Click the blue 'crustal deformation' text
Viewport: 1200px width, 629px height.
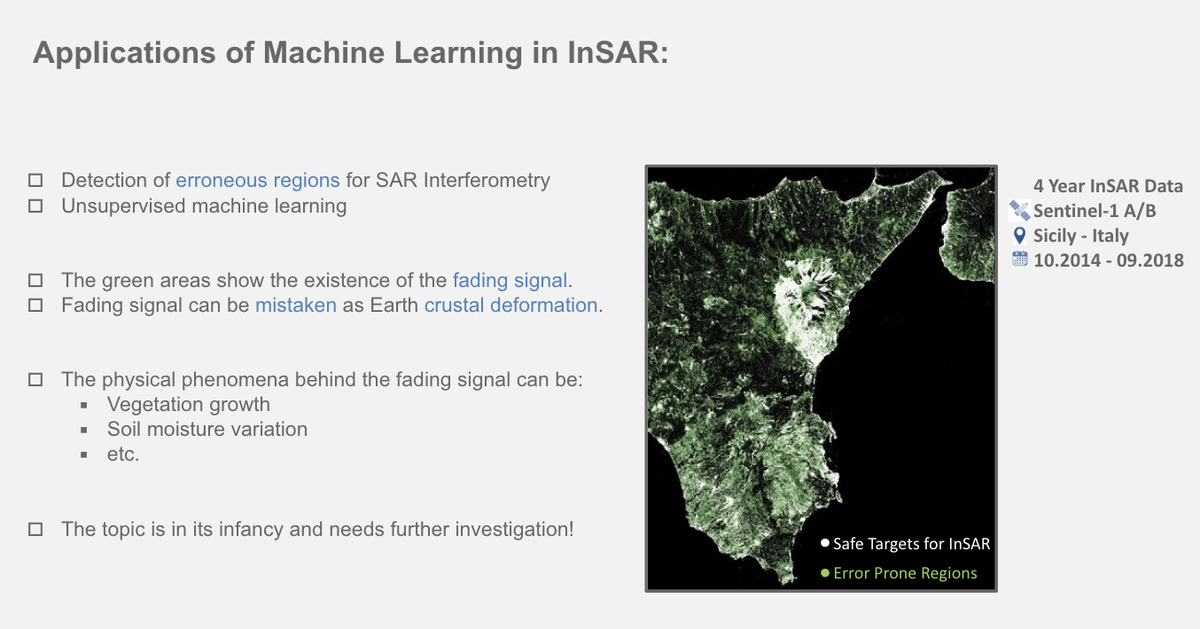(511, 305)
